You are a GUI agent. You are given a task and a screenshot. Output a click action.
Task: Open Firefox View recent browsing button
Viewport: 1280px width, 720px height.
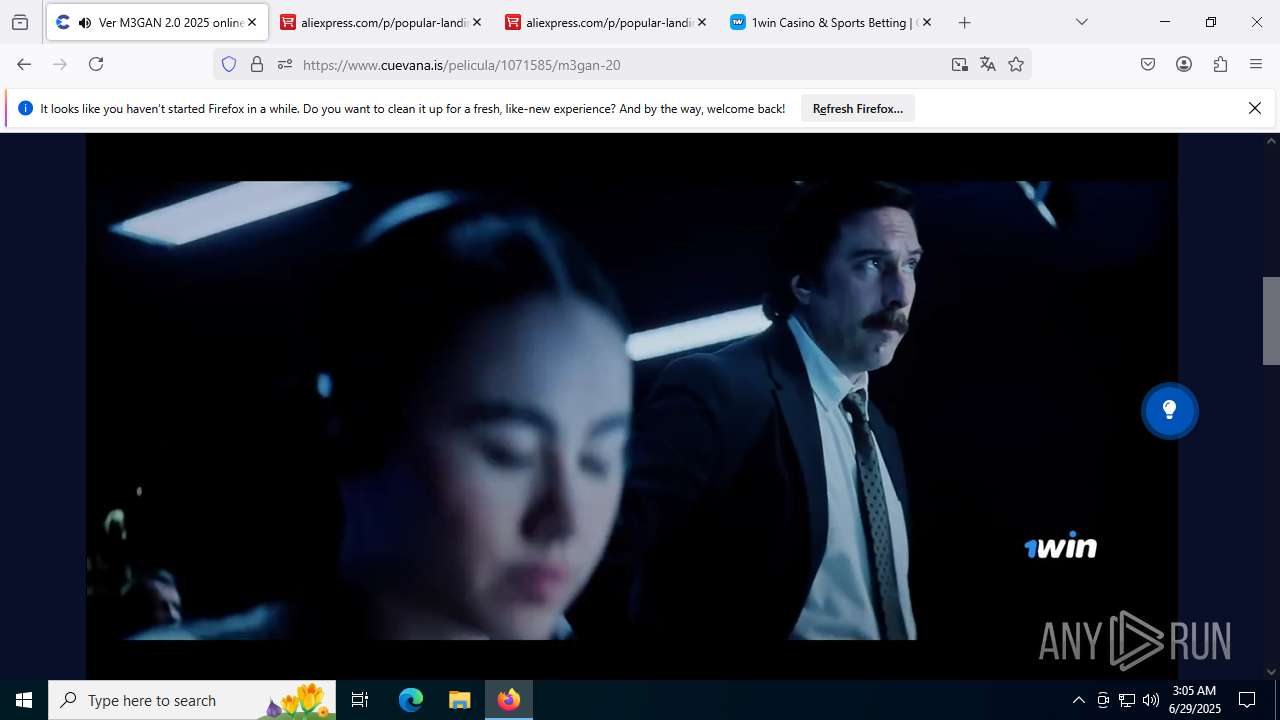tap(20, 22)
